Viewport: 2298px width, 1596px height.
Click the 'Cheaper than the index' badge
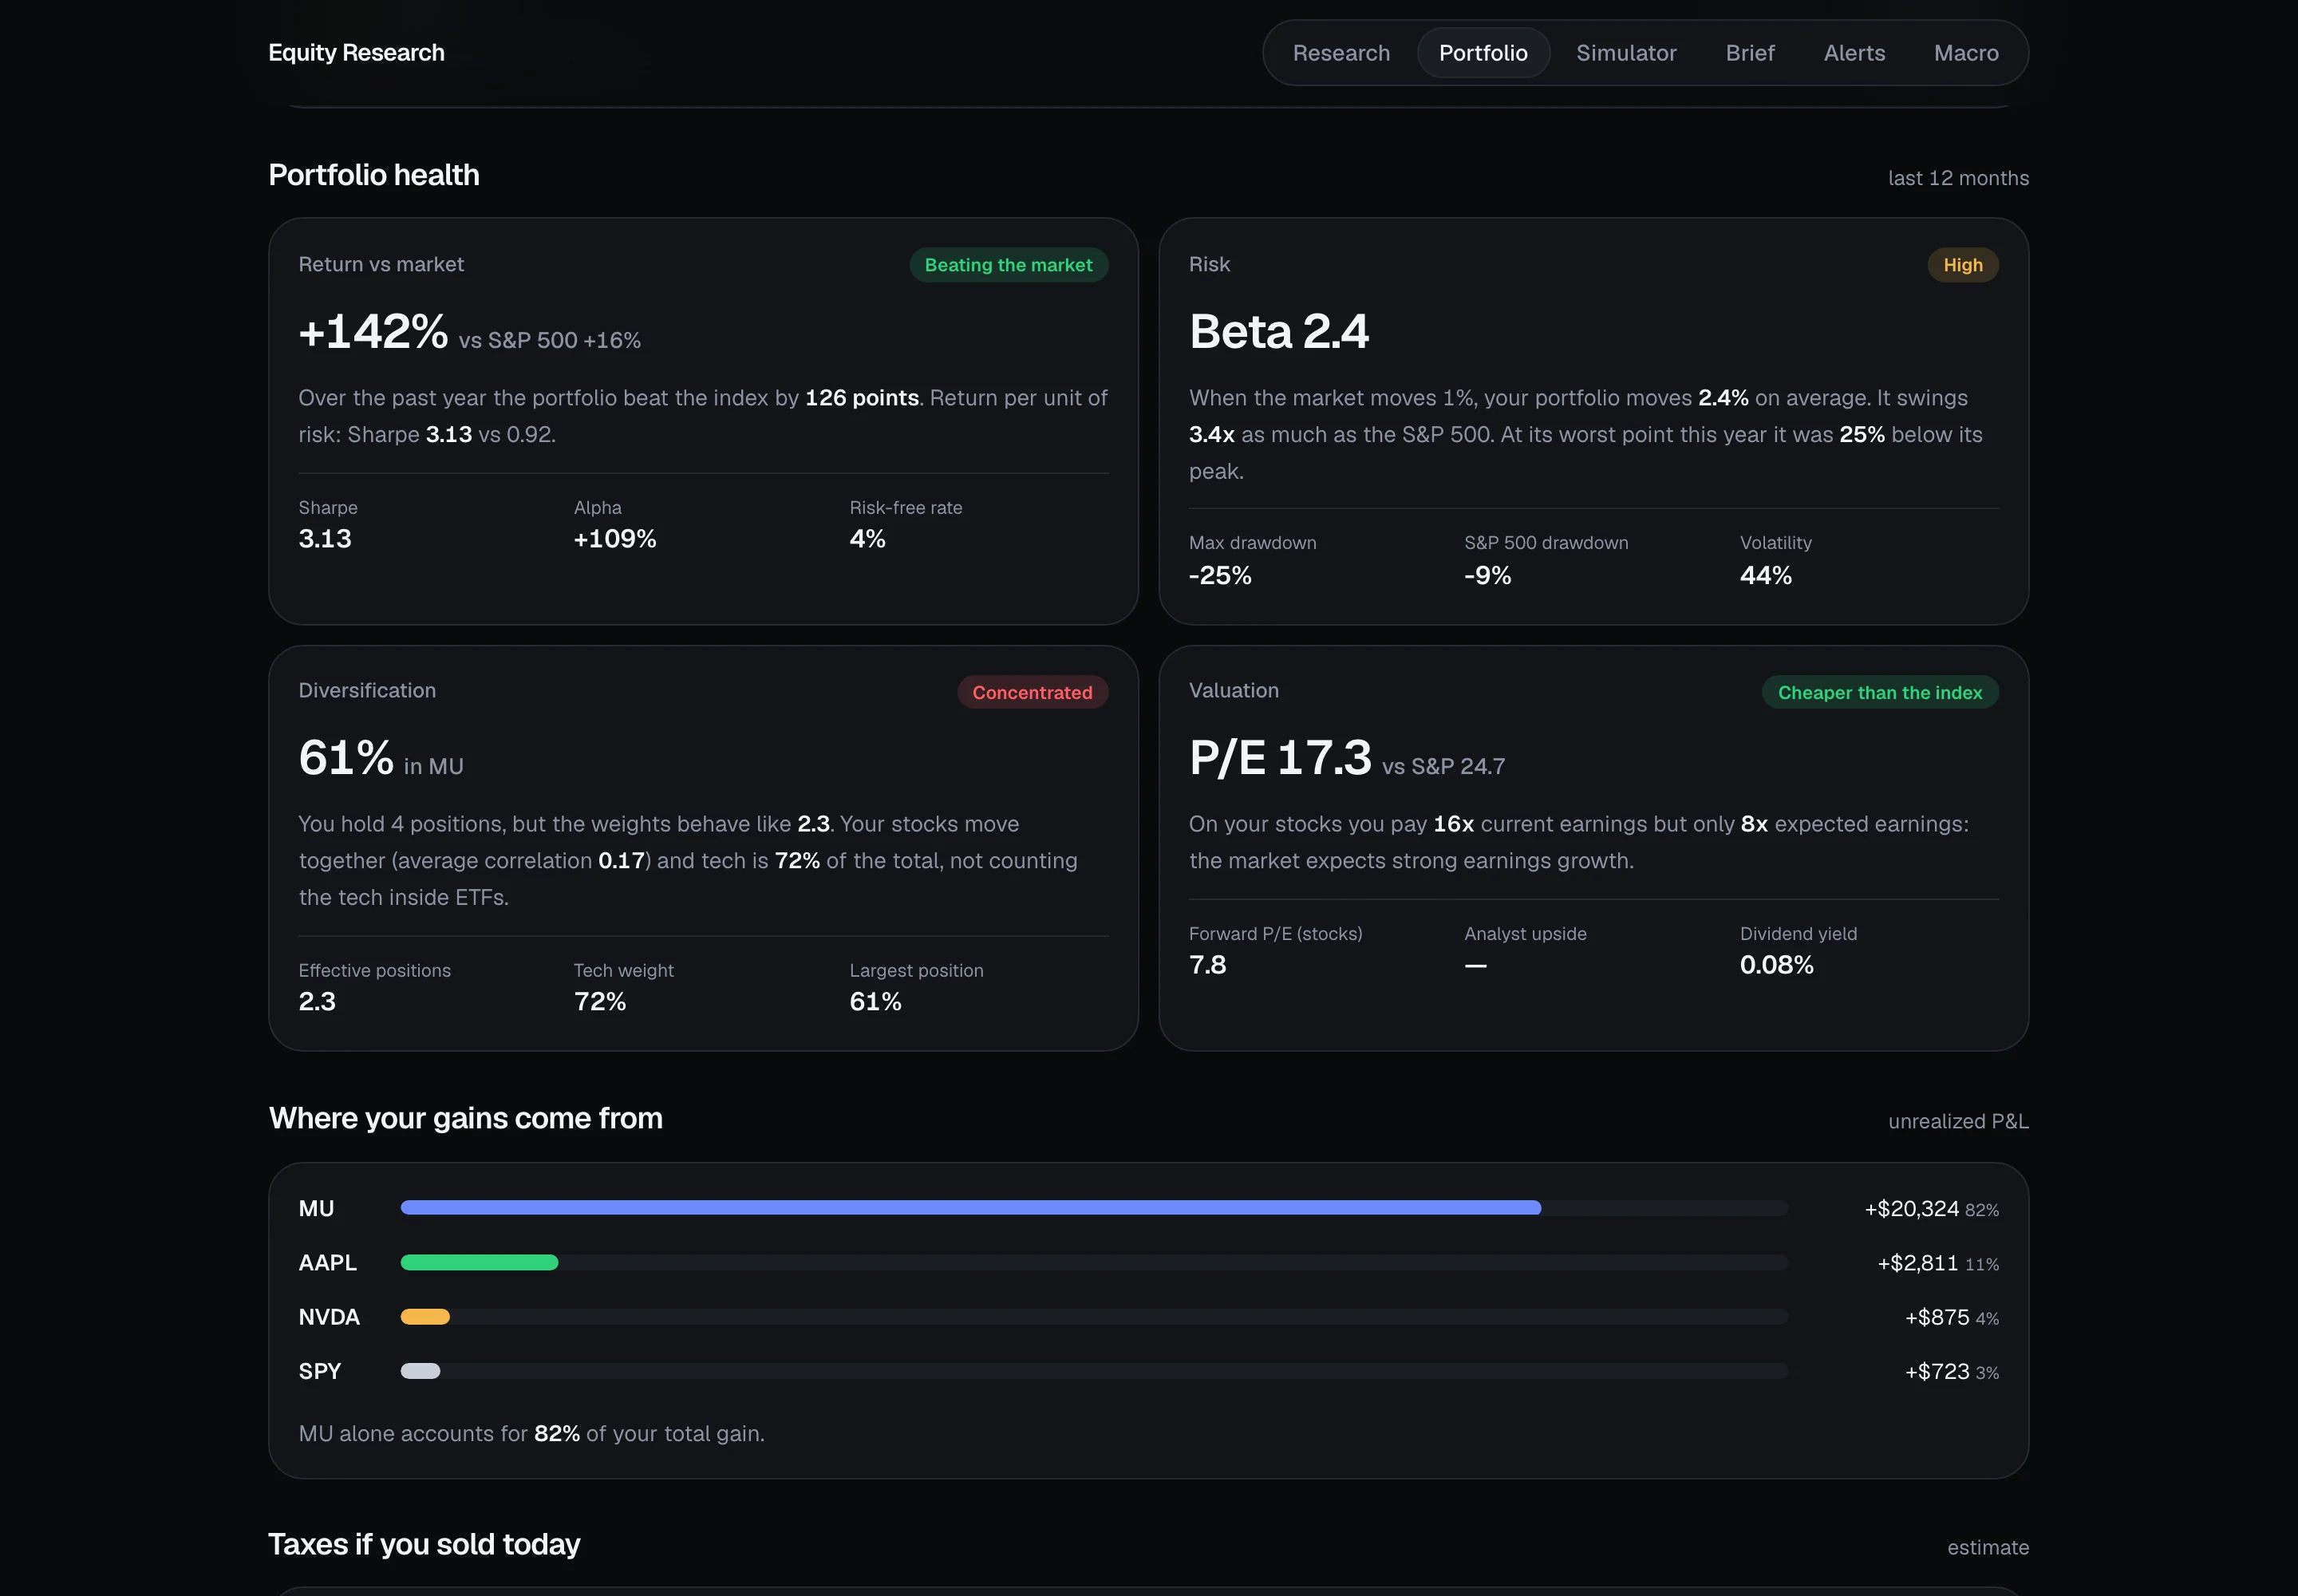point(1879,692)
